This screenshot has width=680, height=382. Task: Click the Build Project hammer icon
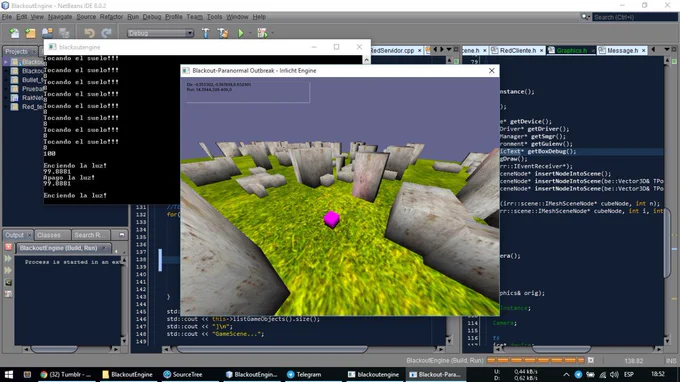[206, 33]
